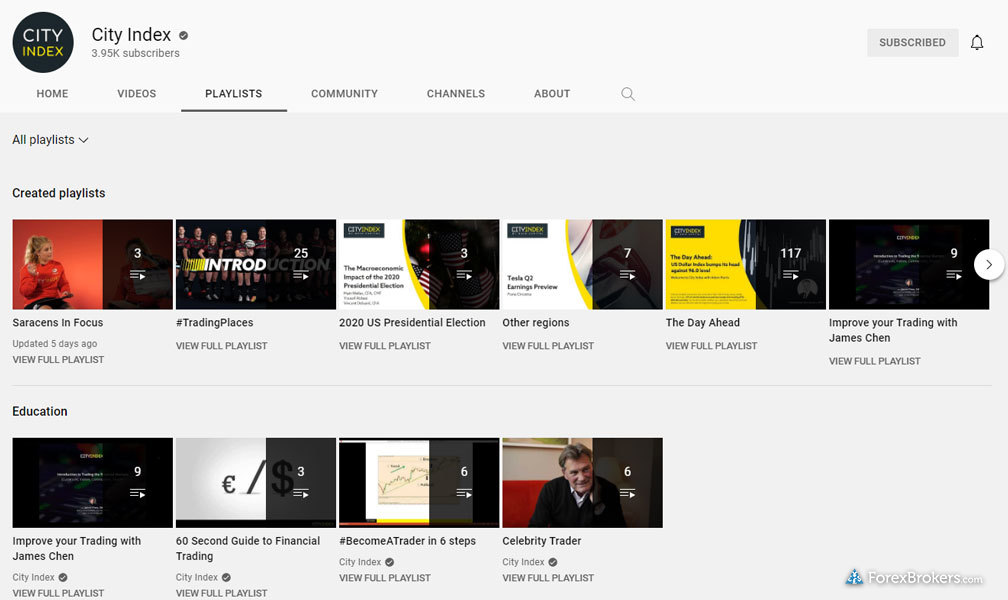This screenshot has height=600, width=1008.
Task: Click verified badge under Celebrity Trader
Action: pyautogui.click(x=553, y=562)
